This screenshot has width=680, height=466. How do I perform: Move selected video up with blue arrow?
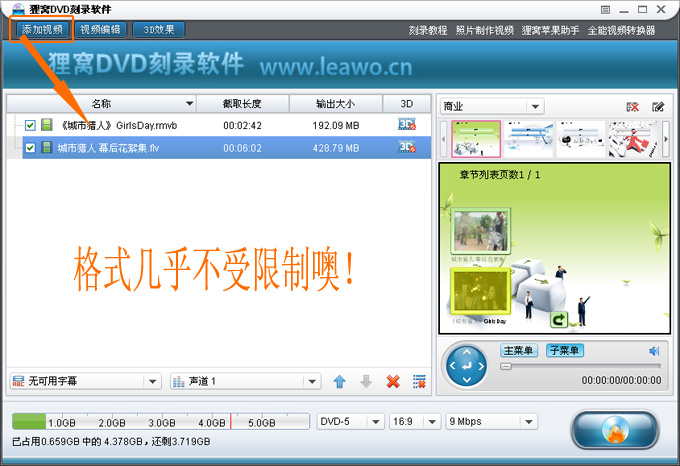[339, 381]
